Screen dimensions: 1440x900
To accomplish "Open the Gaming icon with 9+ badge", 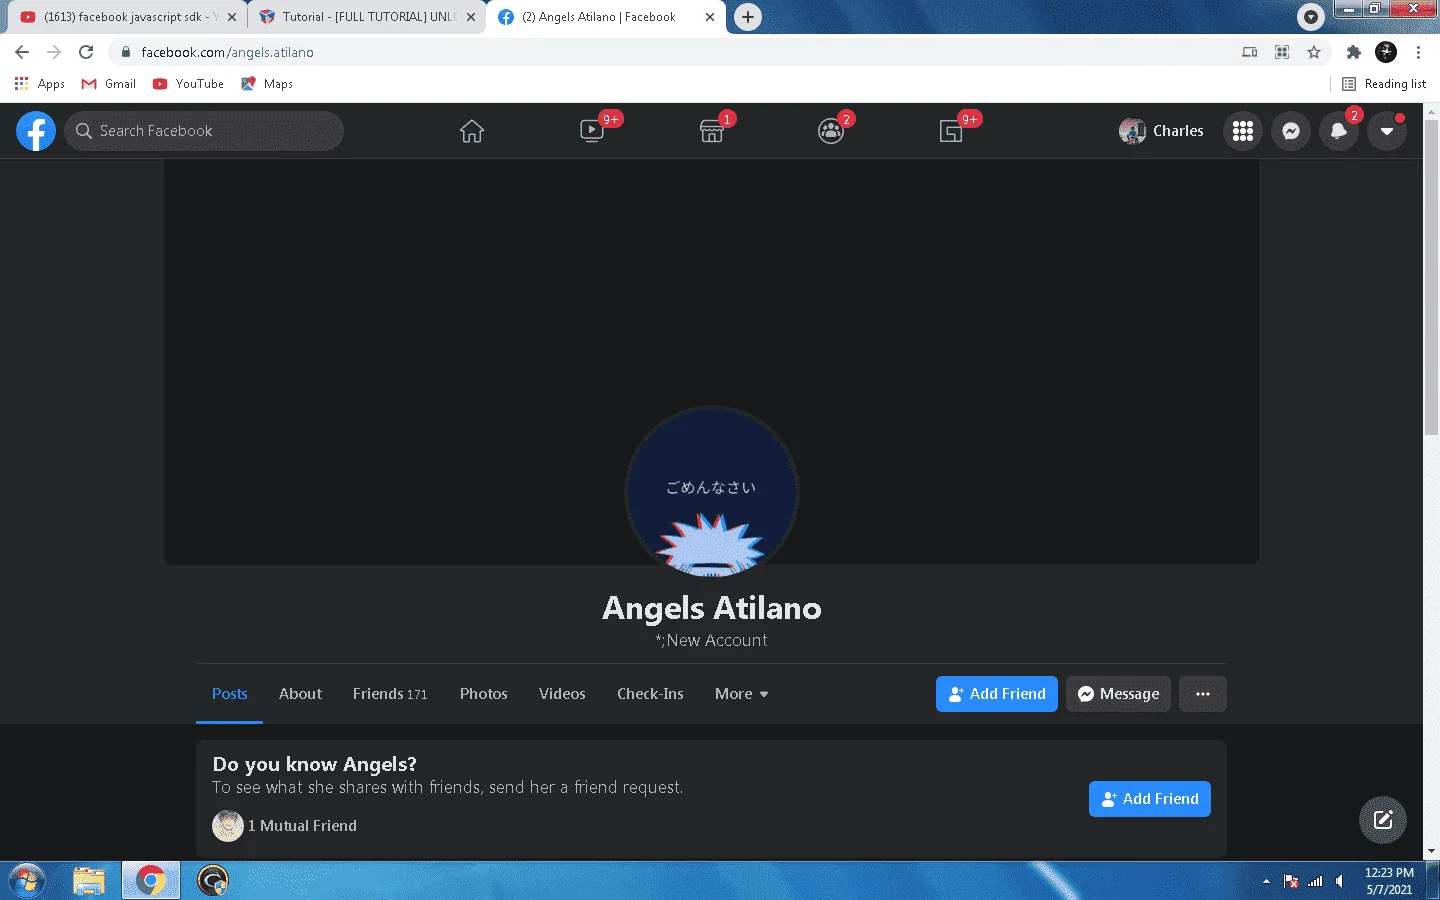I will coord(951,131).
